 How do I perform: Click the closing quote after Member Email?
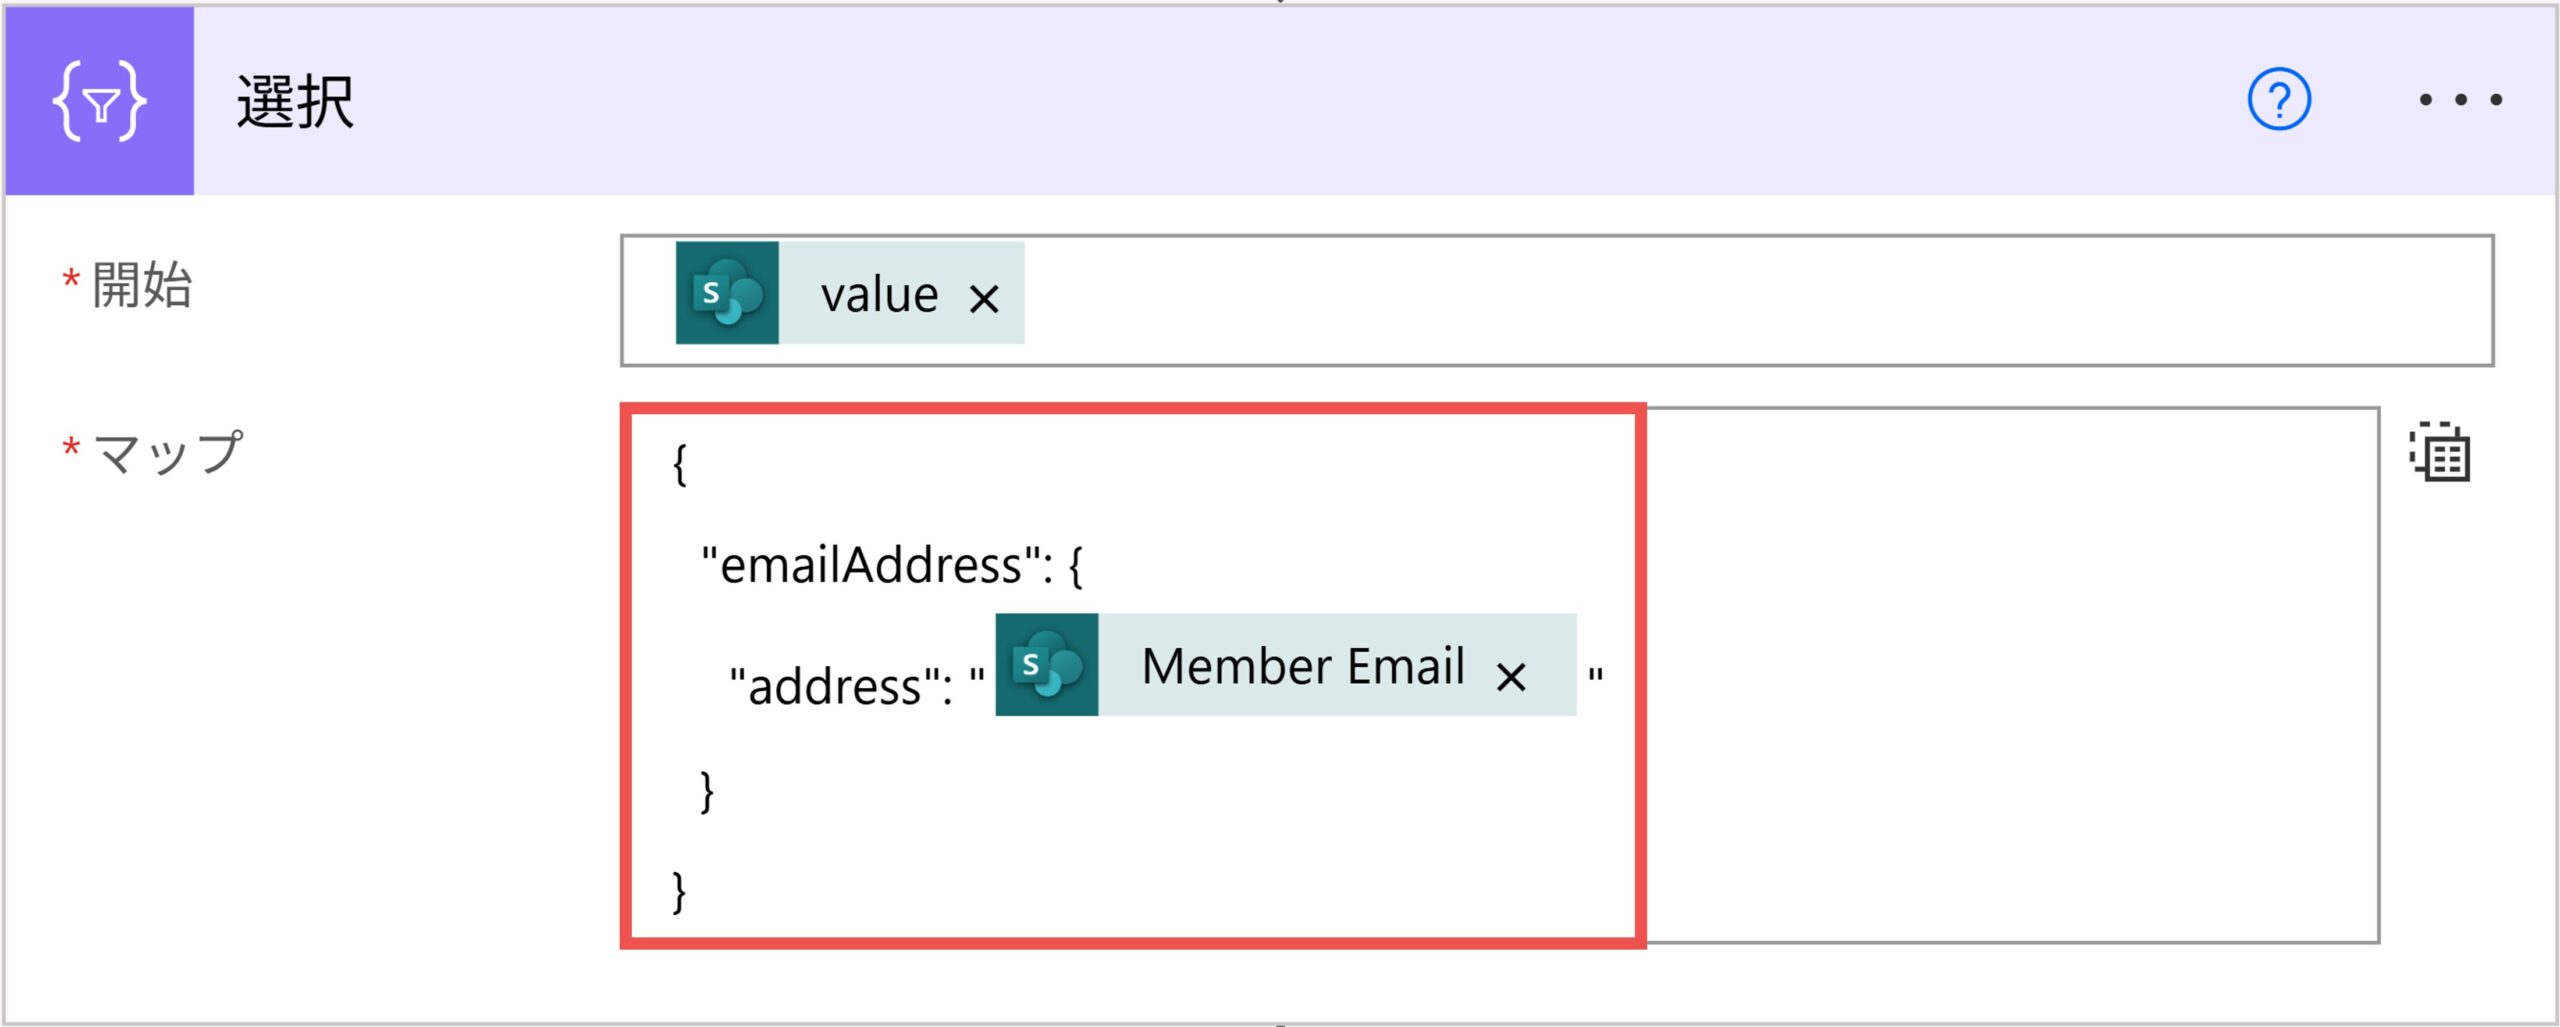pos(1596,677)
